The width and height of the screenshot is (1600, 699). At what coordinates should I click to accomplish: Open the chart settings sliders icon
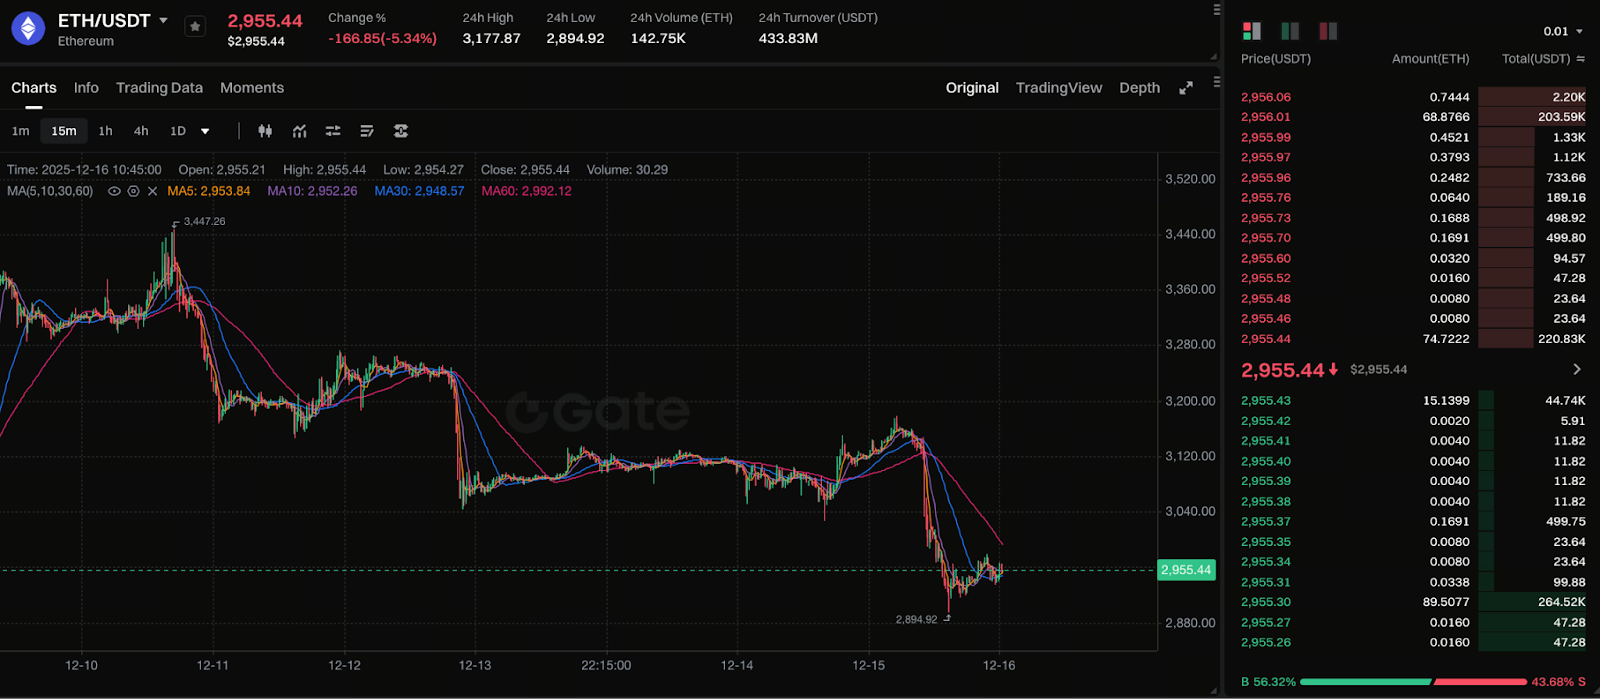333,131
